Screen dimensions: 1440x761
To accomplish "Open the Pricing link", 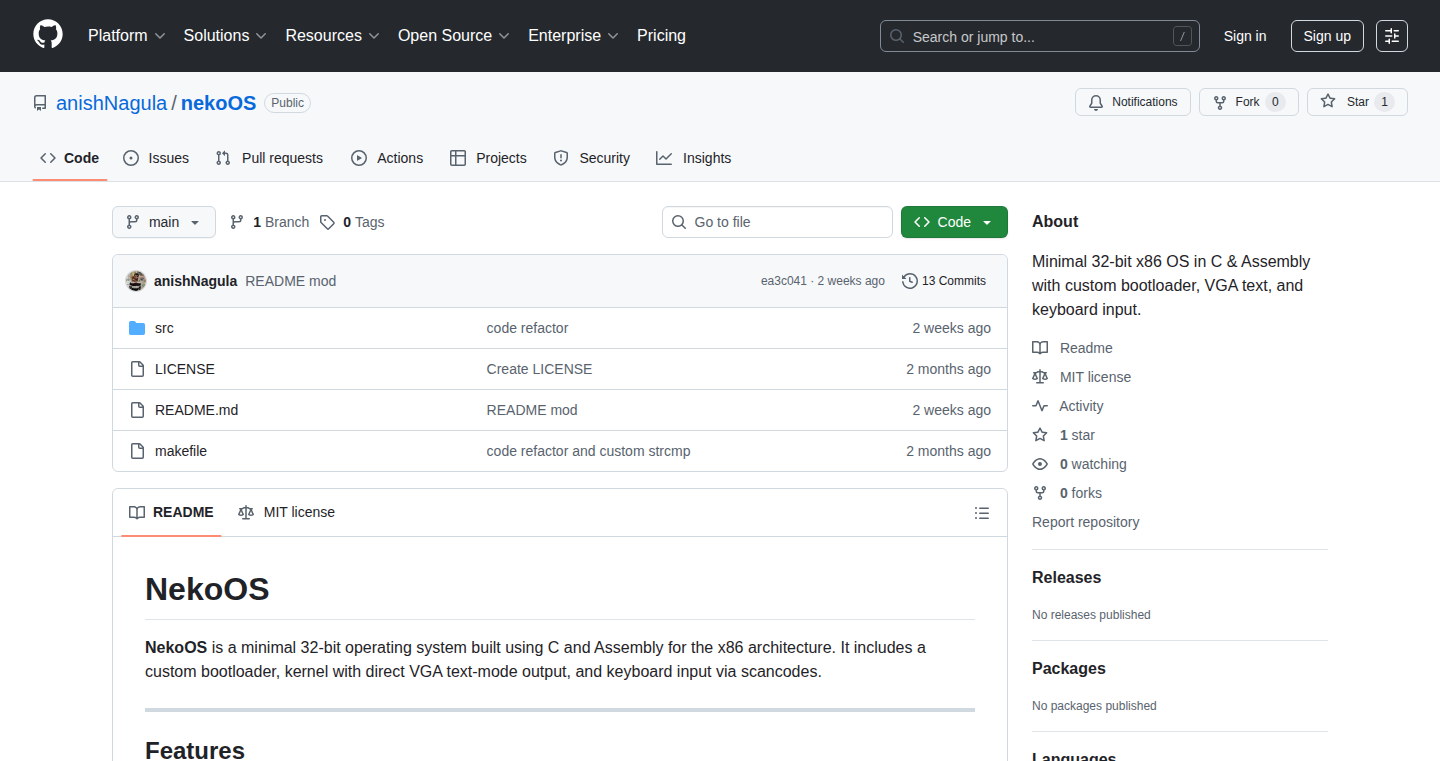I will (661, 36).
